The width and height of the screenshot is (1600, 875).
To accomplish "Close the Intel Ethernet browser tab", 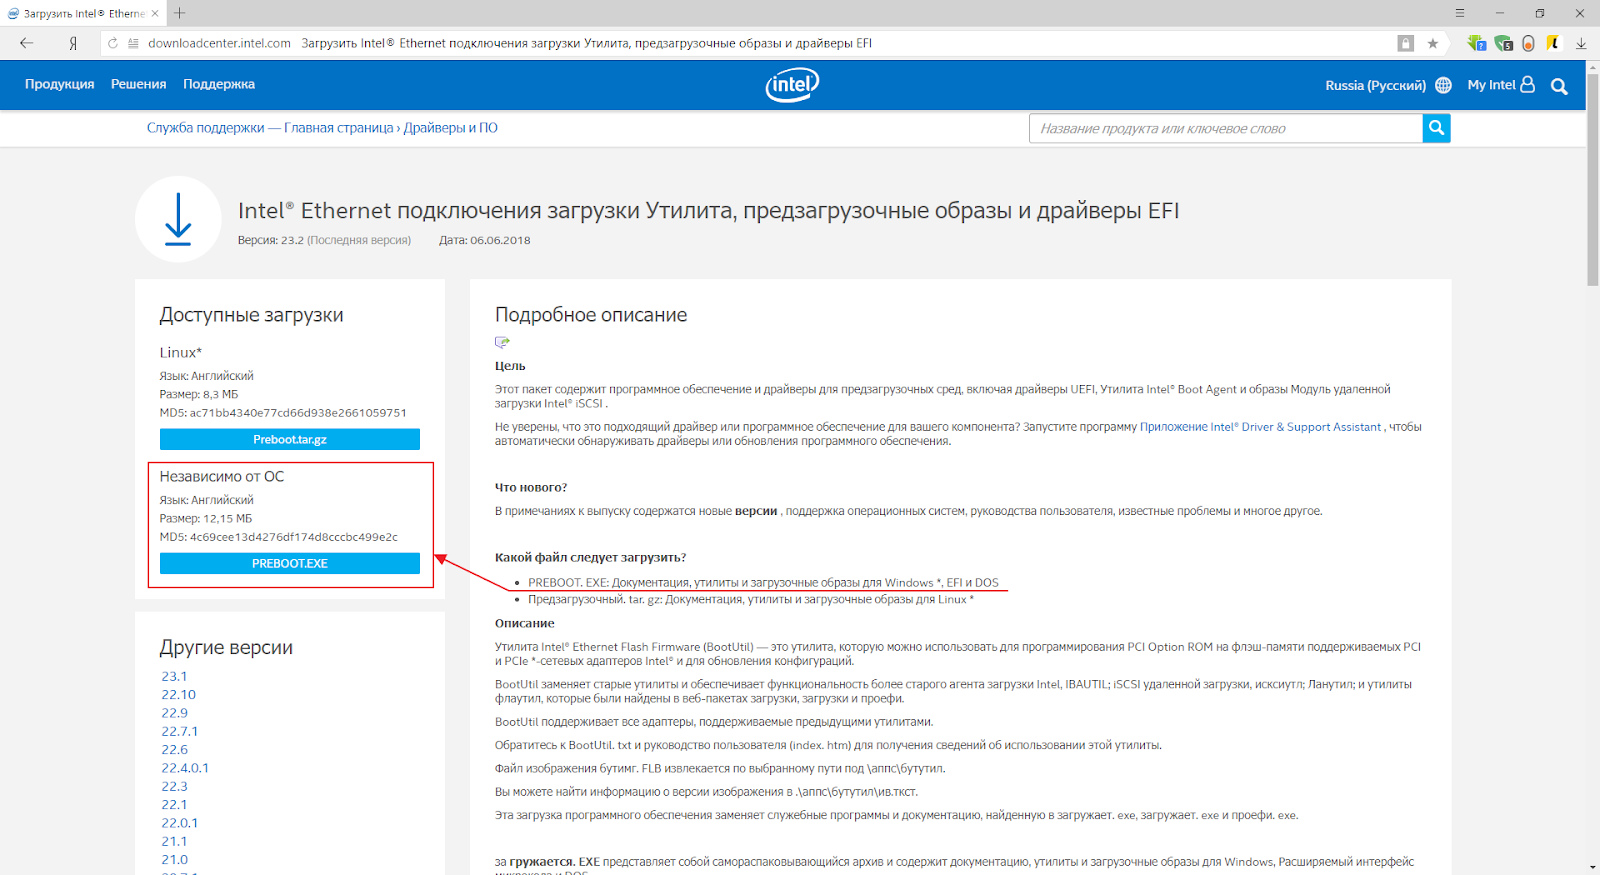I will click(x=155, y=13).
